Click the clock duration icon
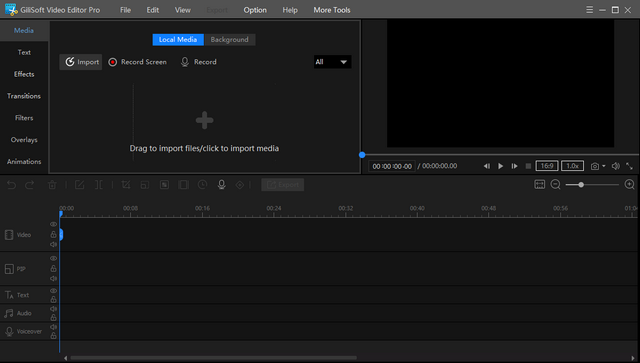The height and width of the screenshot is (363, 640). (x=202, y=185)
